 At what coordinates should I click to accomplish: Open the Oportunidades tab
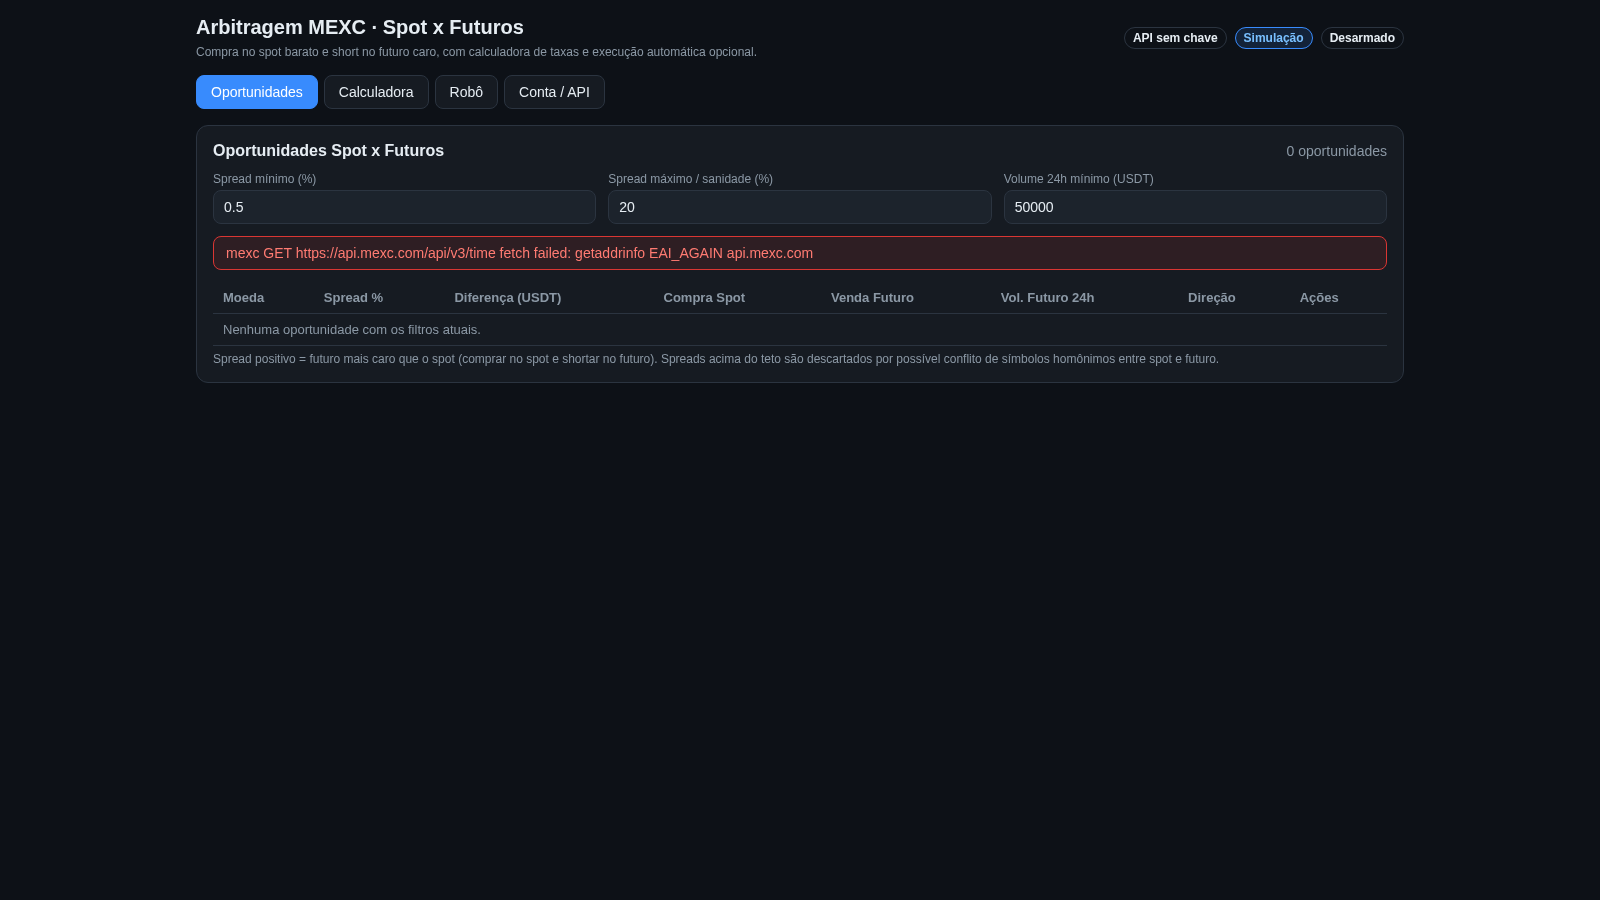(x=257, y=92)
